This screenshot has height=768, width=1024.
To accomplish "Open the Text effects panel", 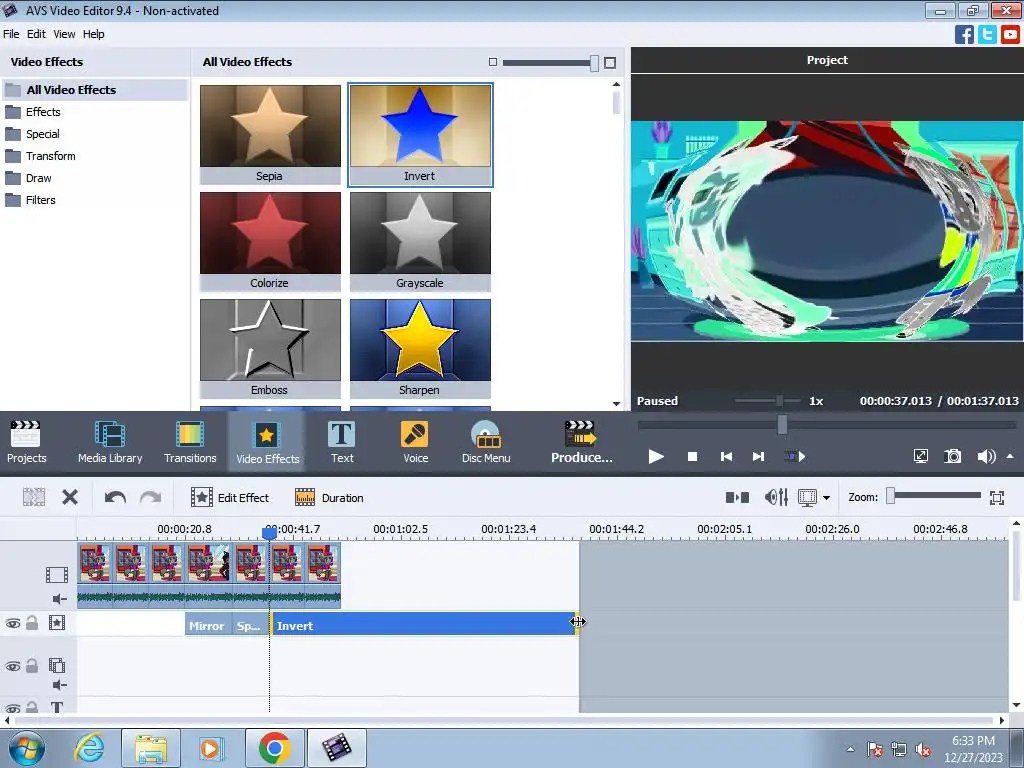I will (x=342, y=441).
